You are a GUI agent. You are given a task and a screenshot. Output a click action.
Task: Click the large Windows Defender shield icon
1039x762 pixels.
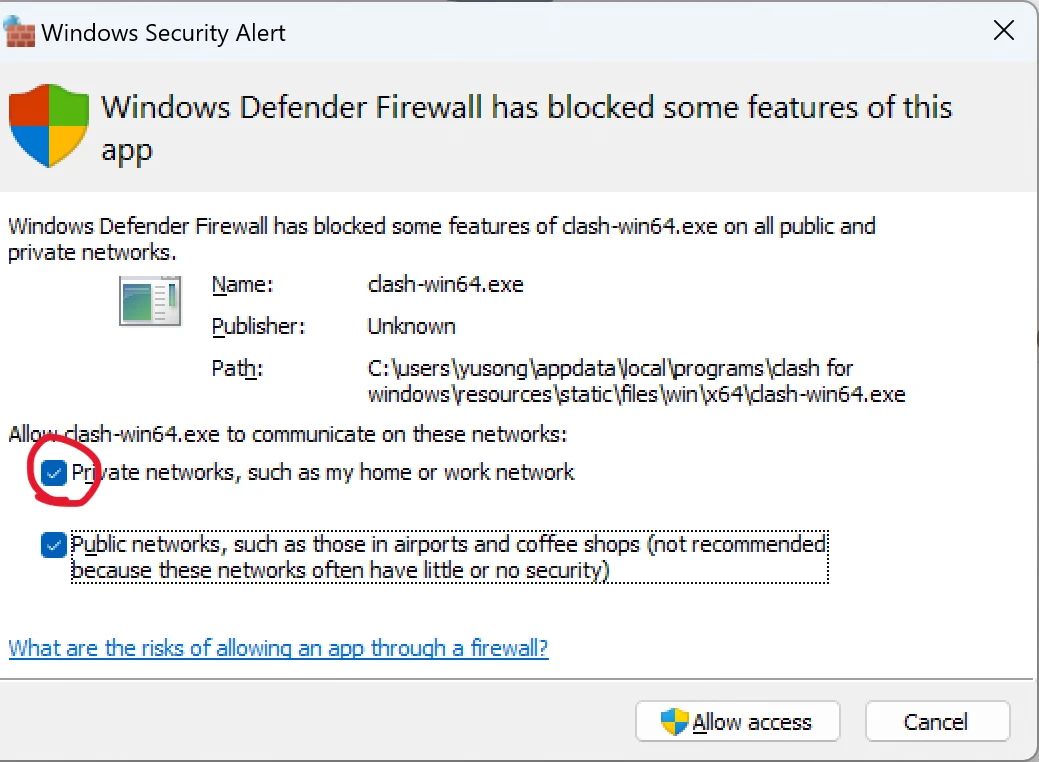pyautogui.click(x=49, y=125)
